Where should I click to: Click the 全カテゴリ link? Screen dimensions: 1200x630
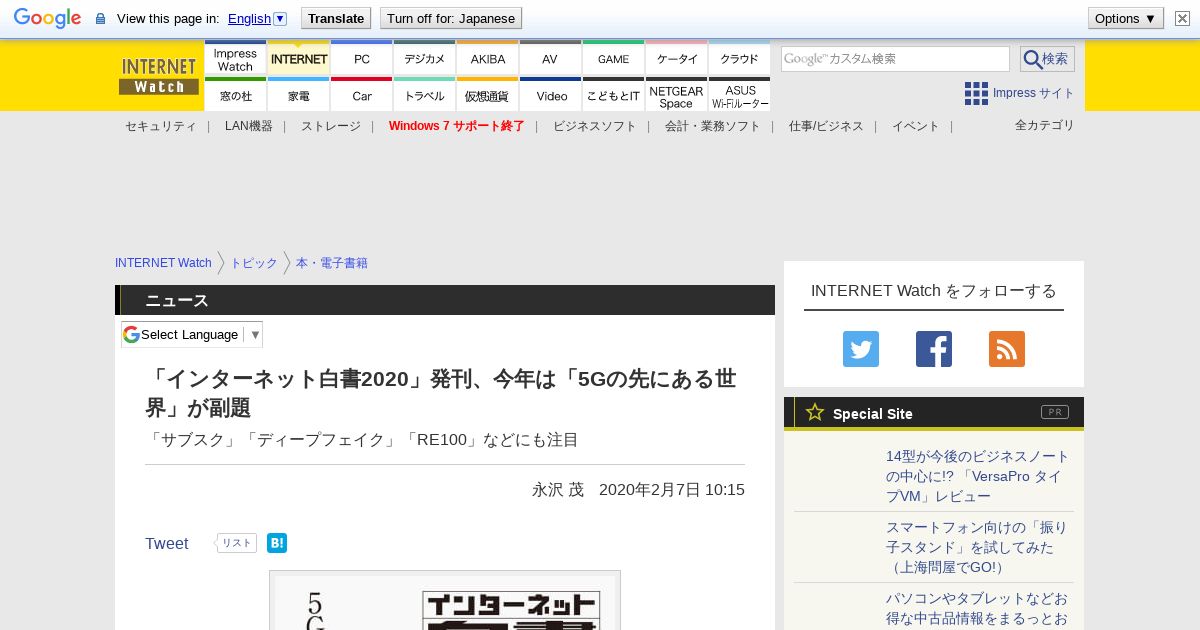coord(1045,125)
